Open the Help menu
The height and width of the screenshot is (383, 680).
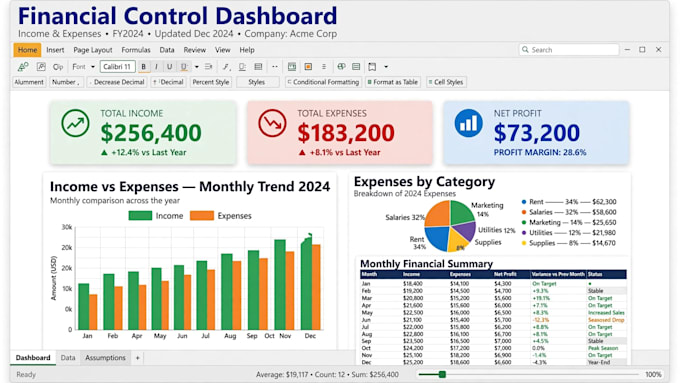[x=247, y=50]
